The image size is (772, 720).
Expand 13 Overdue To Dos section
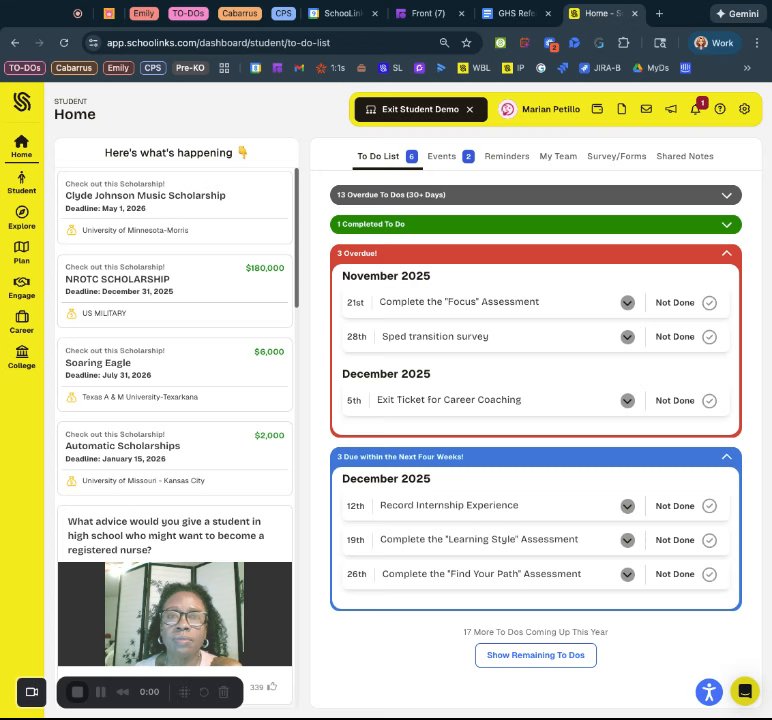click(x=536, y=195)
